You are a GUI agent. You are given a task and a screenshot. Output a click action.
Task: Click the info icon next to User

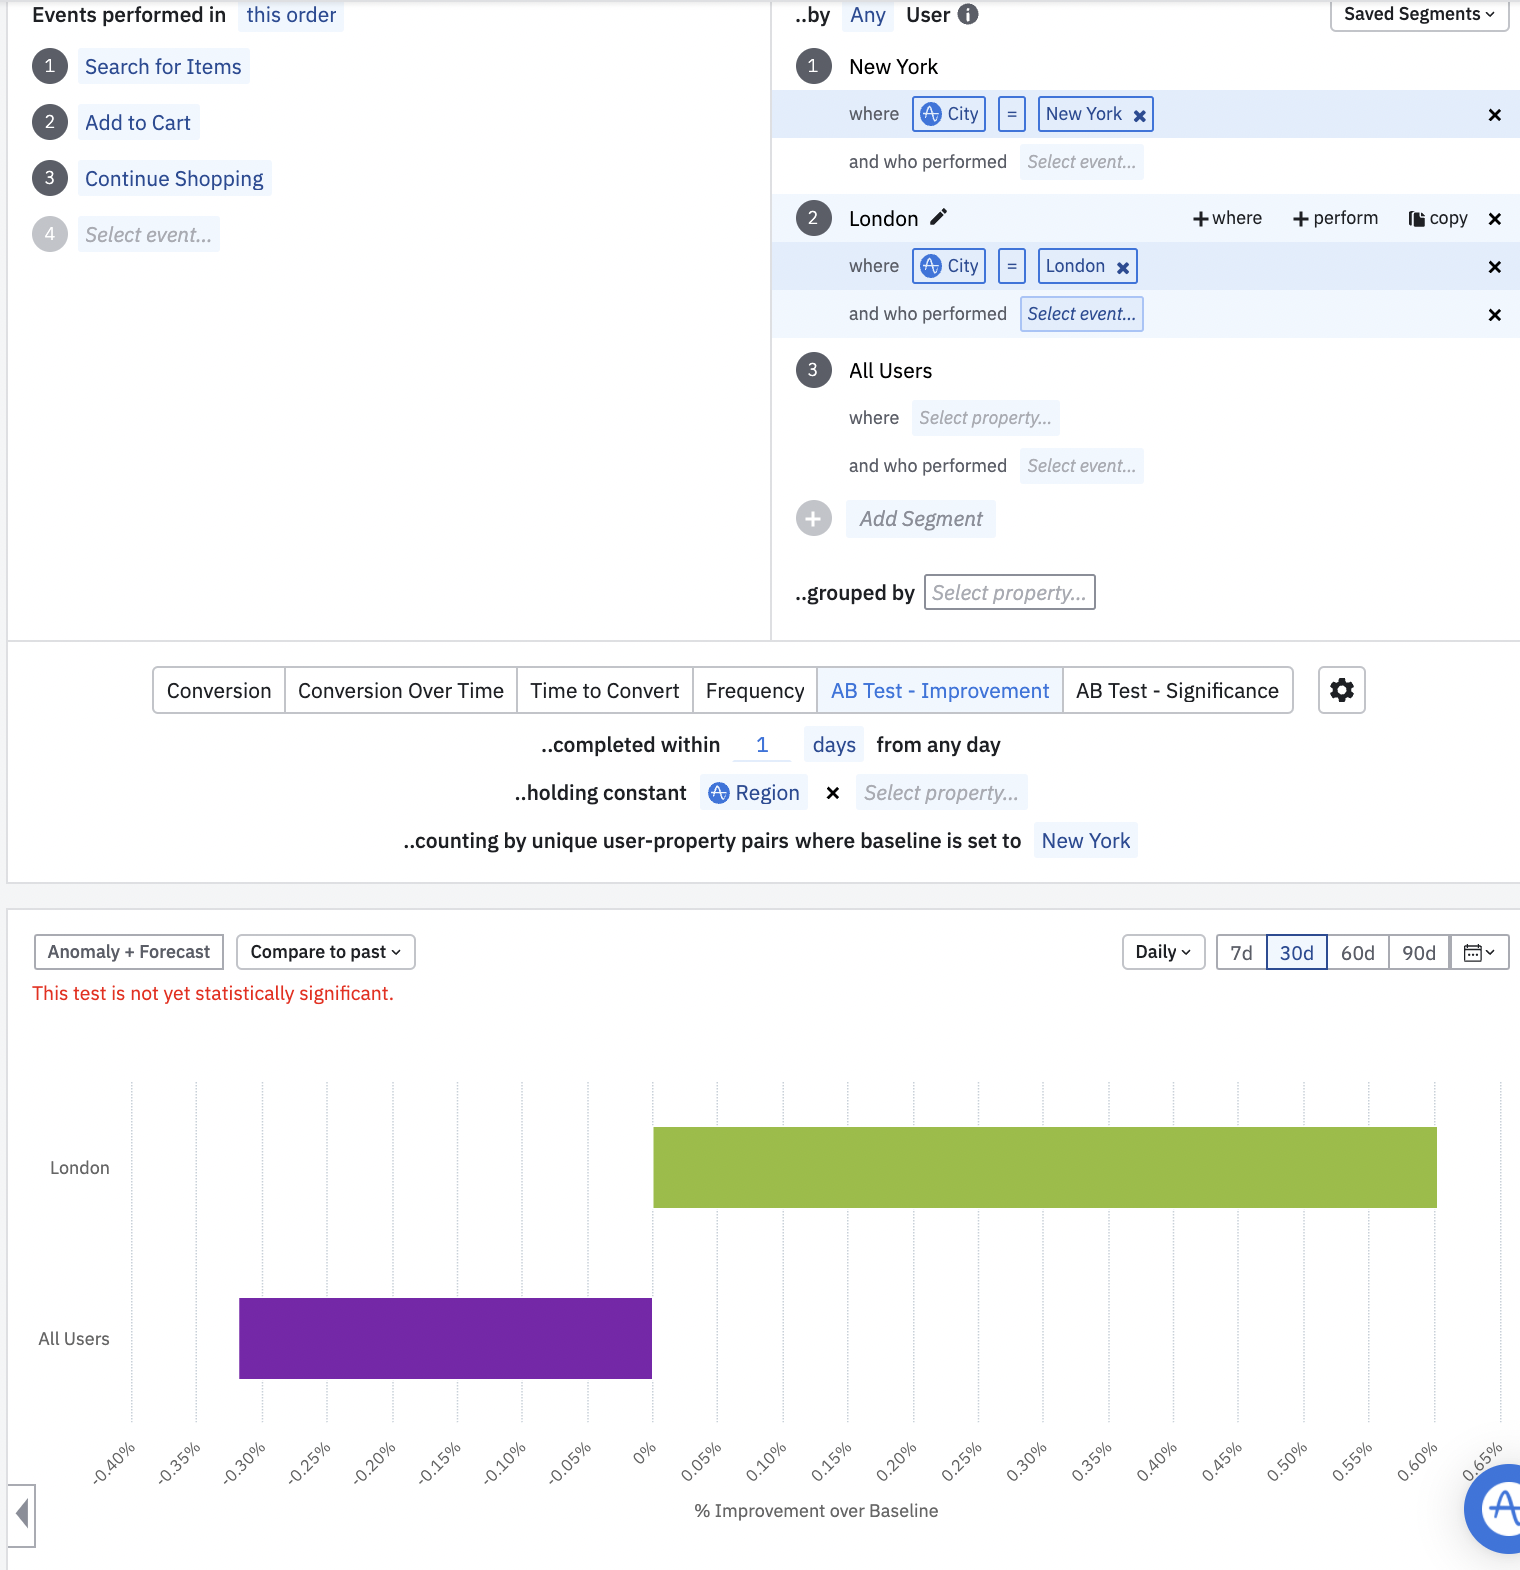968,14
